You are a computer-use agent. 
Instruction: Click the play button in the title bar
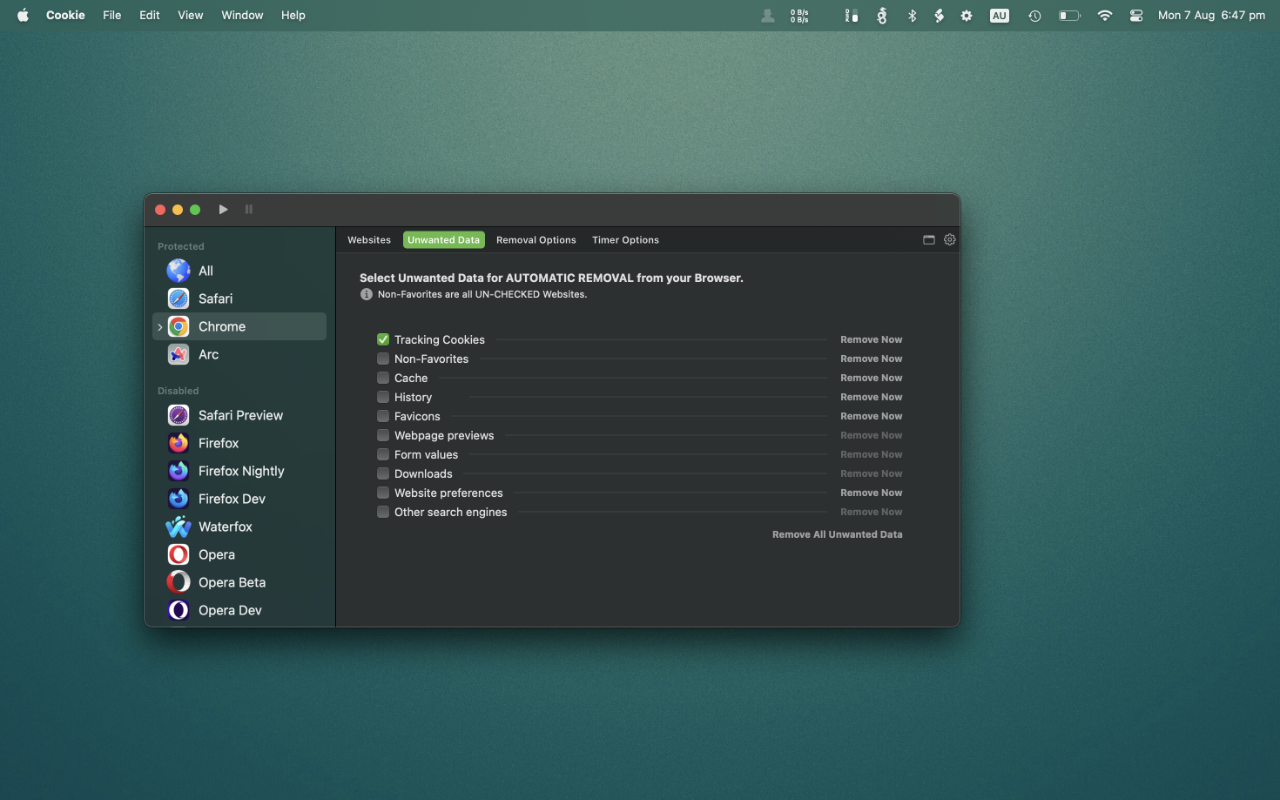click(223, 209)
